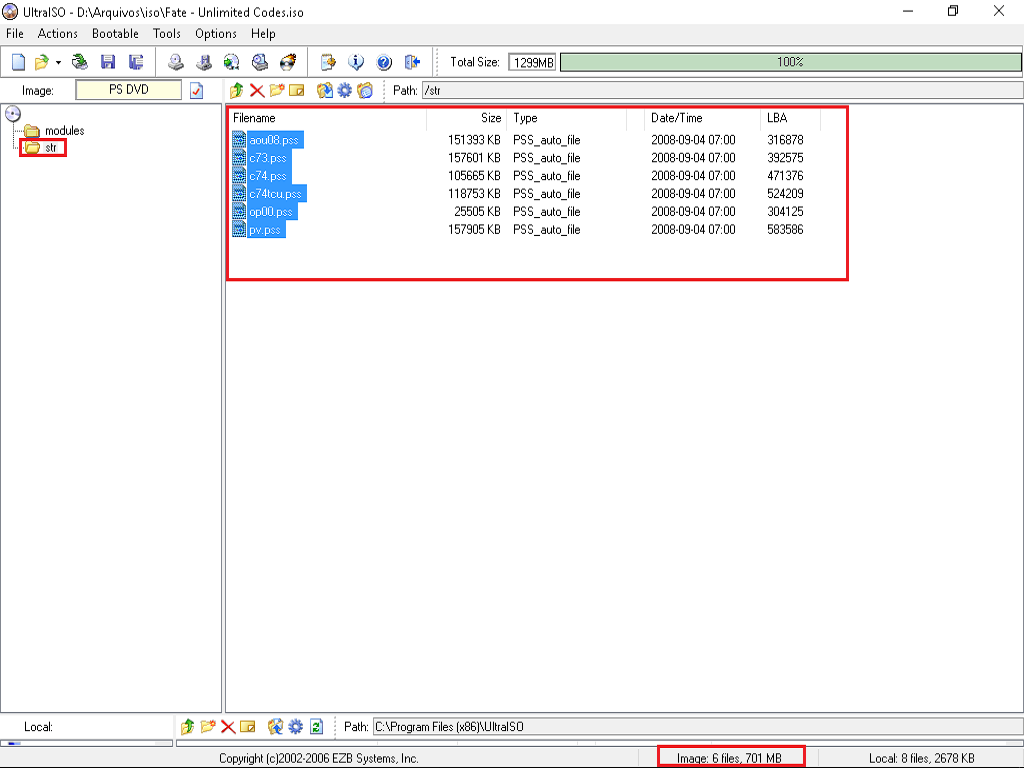Click the Burn CD/DVD image icon
This screenshot has width=1024, height=768.
[289, 62]
